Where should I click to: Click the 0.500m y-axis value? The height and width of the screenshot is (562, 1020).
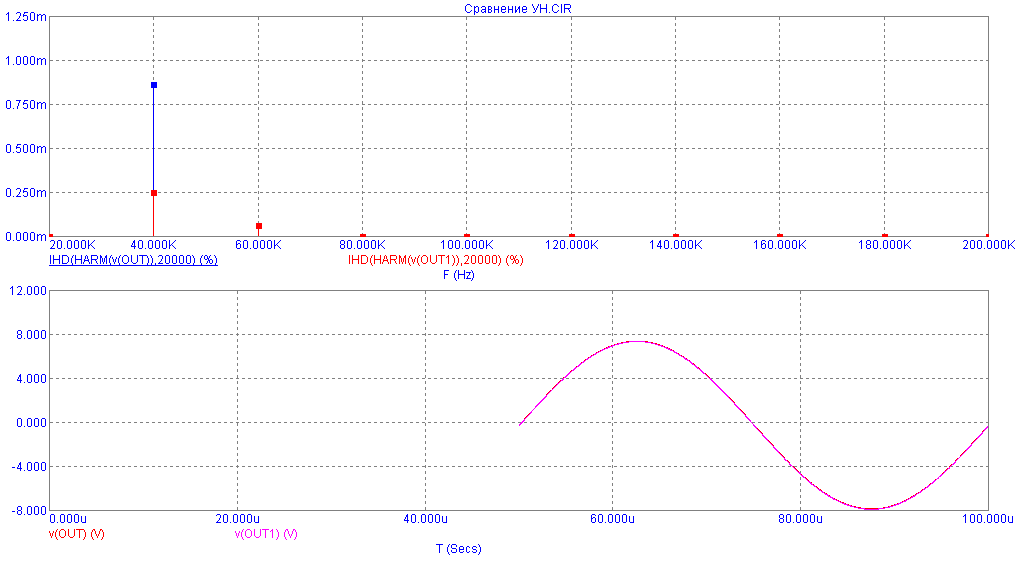(x=26, y=149)
